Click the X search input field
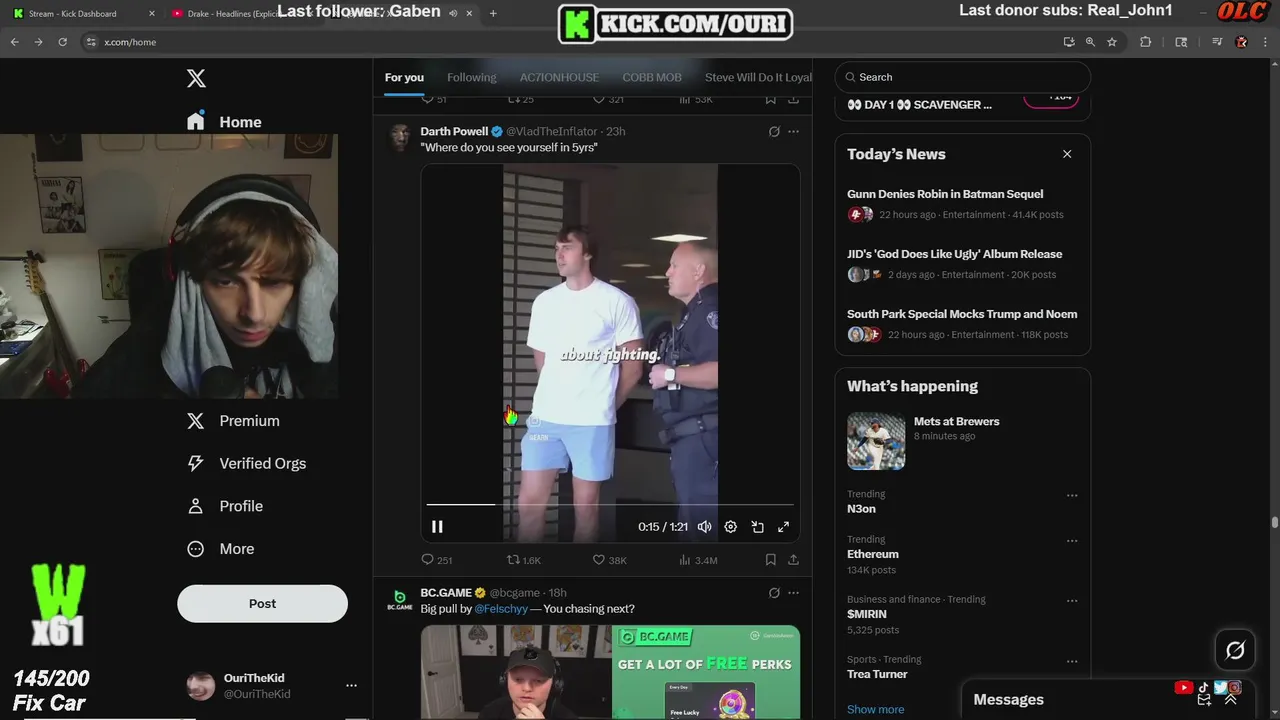 coord(962,77)
